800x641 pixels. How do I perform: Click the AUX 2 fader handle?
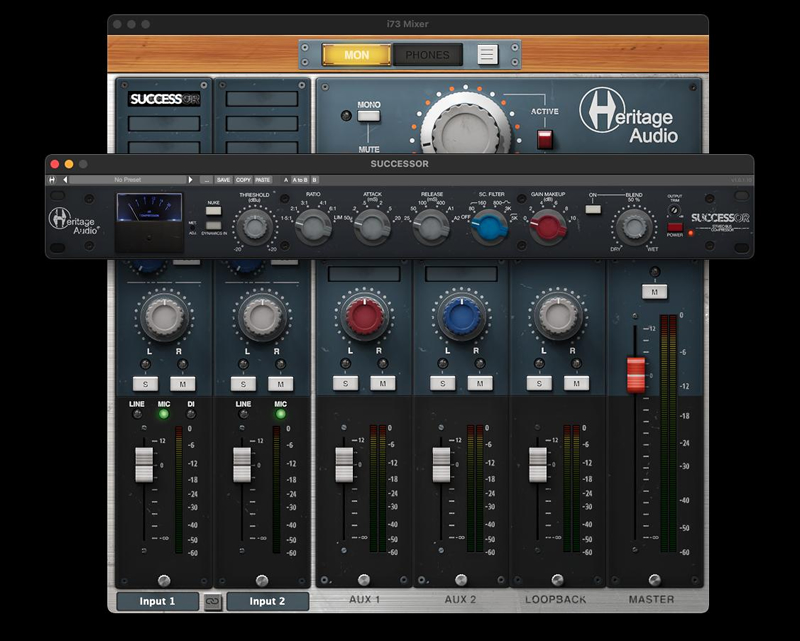(441, 464)
